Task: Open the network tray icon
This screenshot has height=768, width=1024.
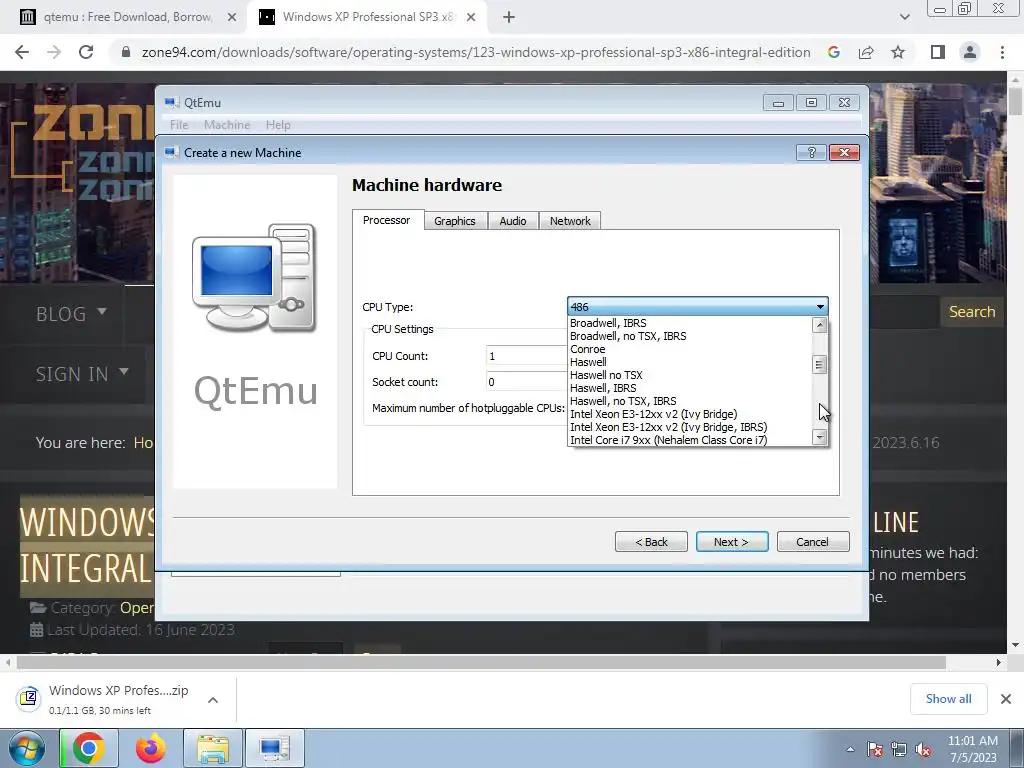Action: (899, 749)
